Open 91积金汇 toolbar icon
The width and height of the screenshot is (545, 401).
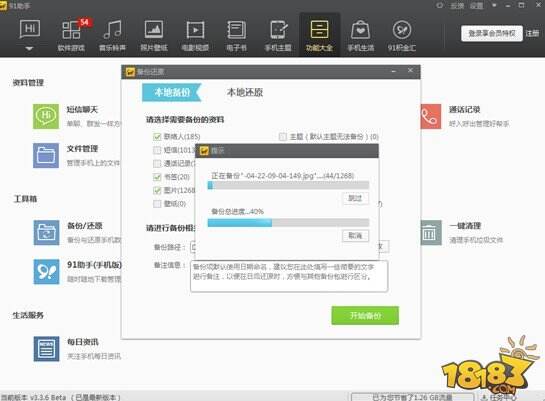point(402,36)
